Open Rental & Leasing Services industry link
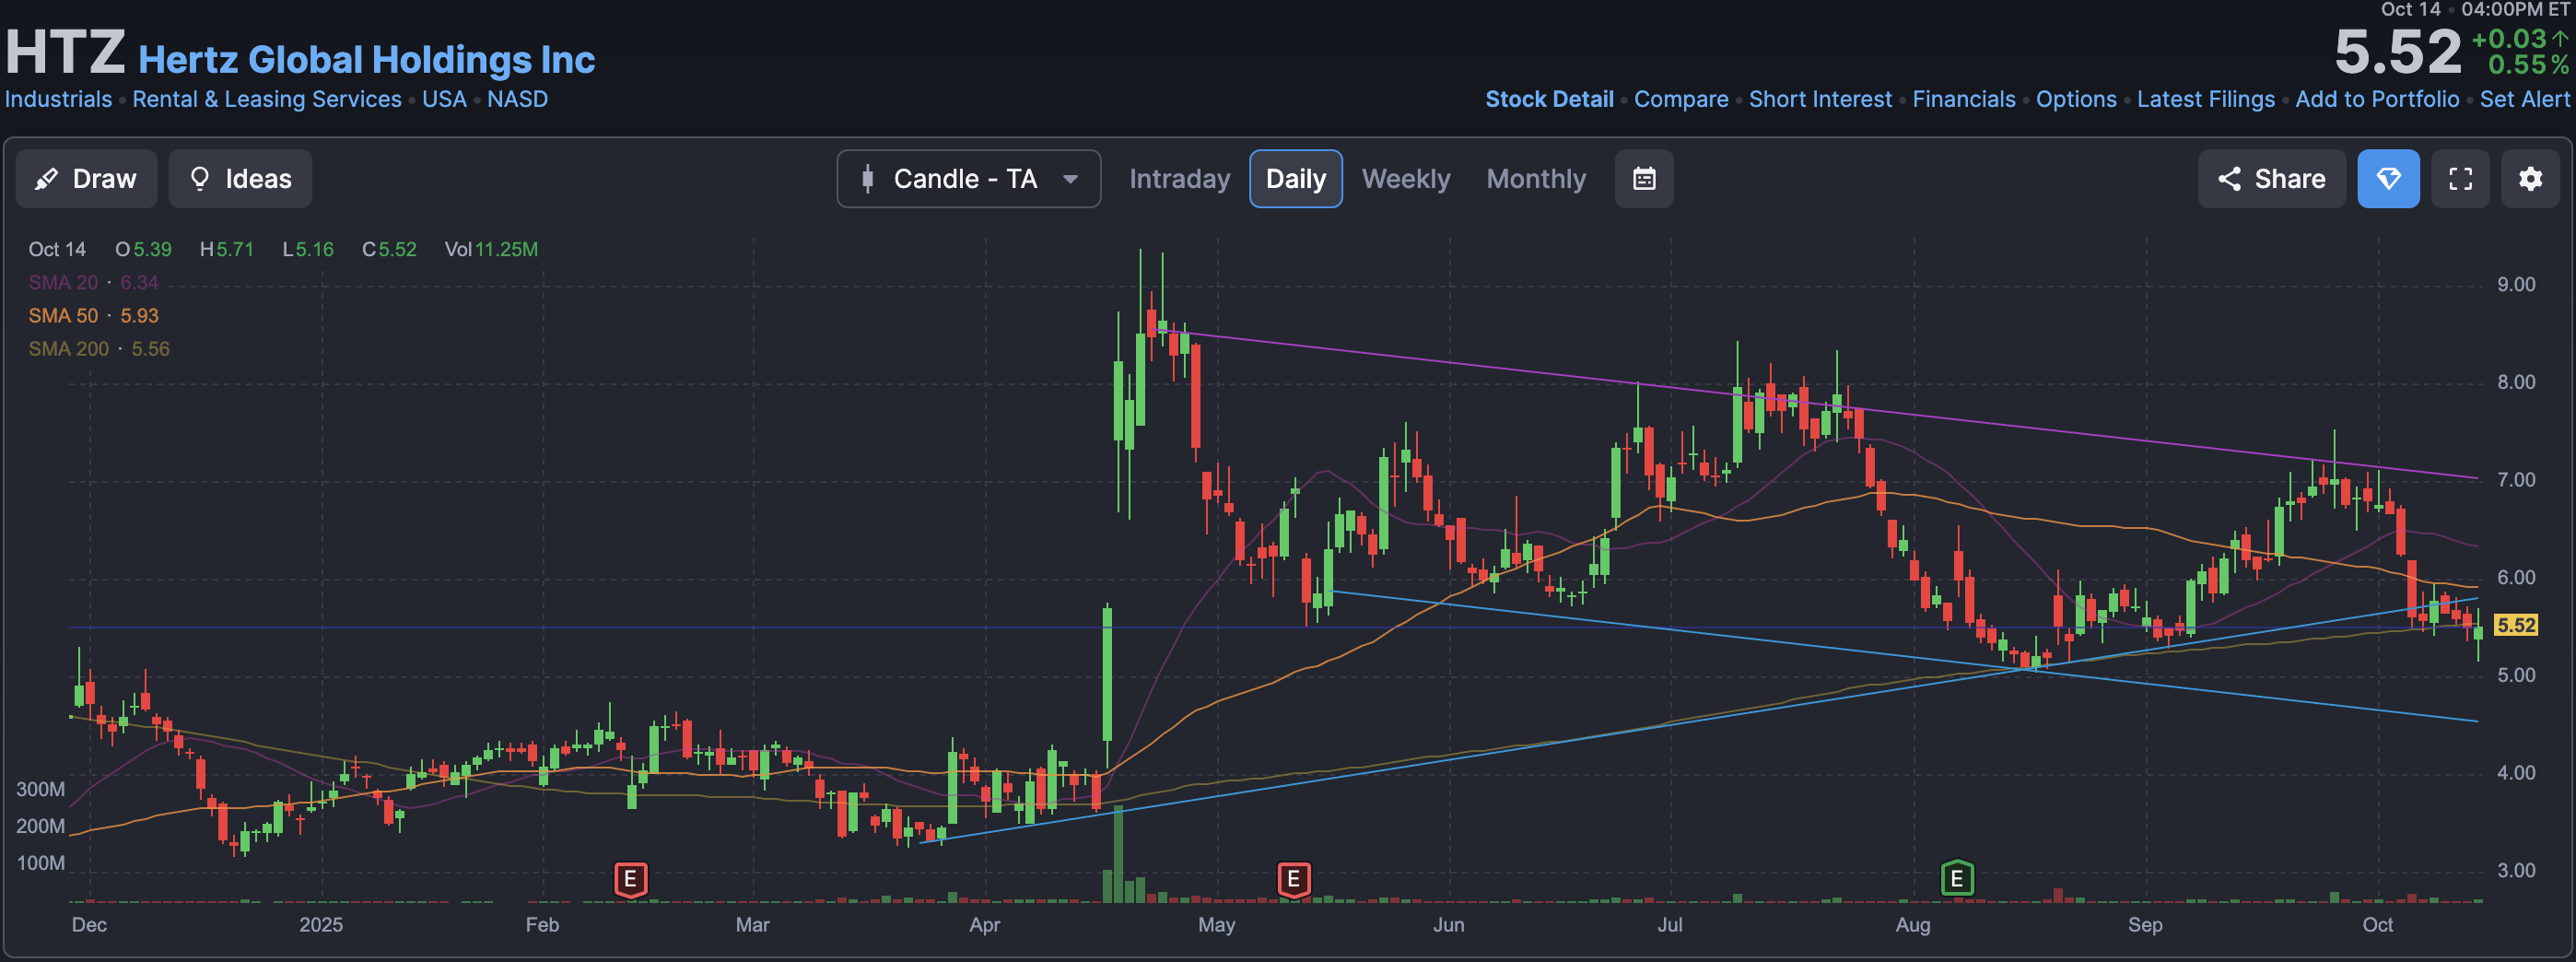Viewport: 2576px width, 962px height. 267,99
